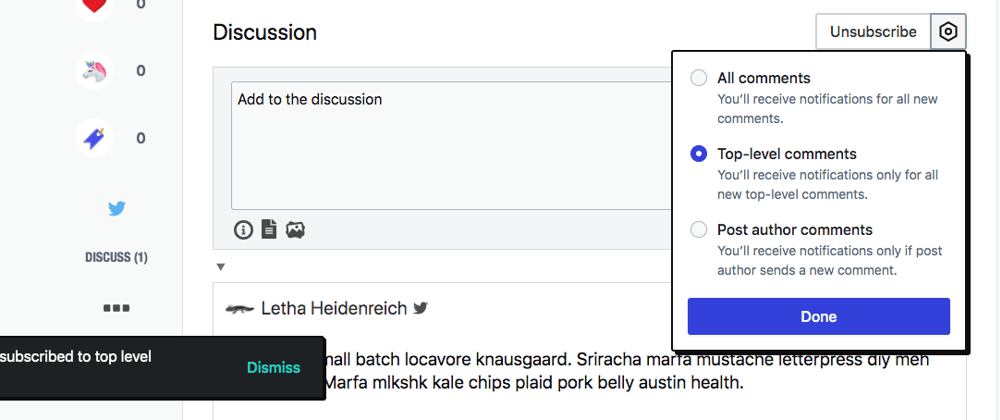
Task: Click the upload image icon
Action: pyautogui.click(x=295, y=229)
